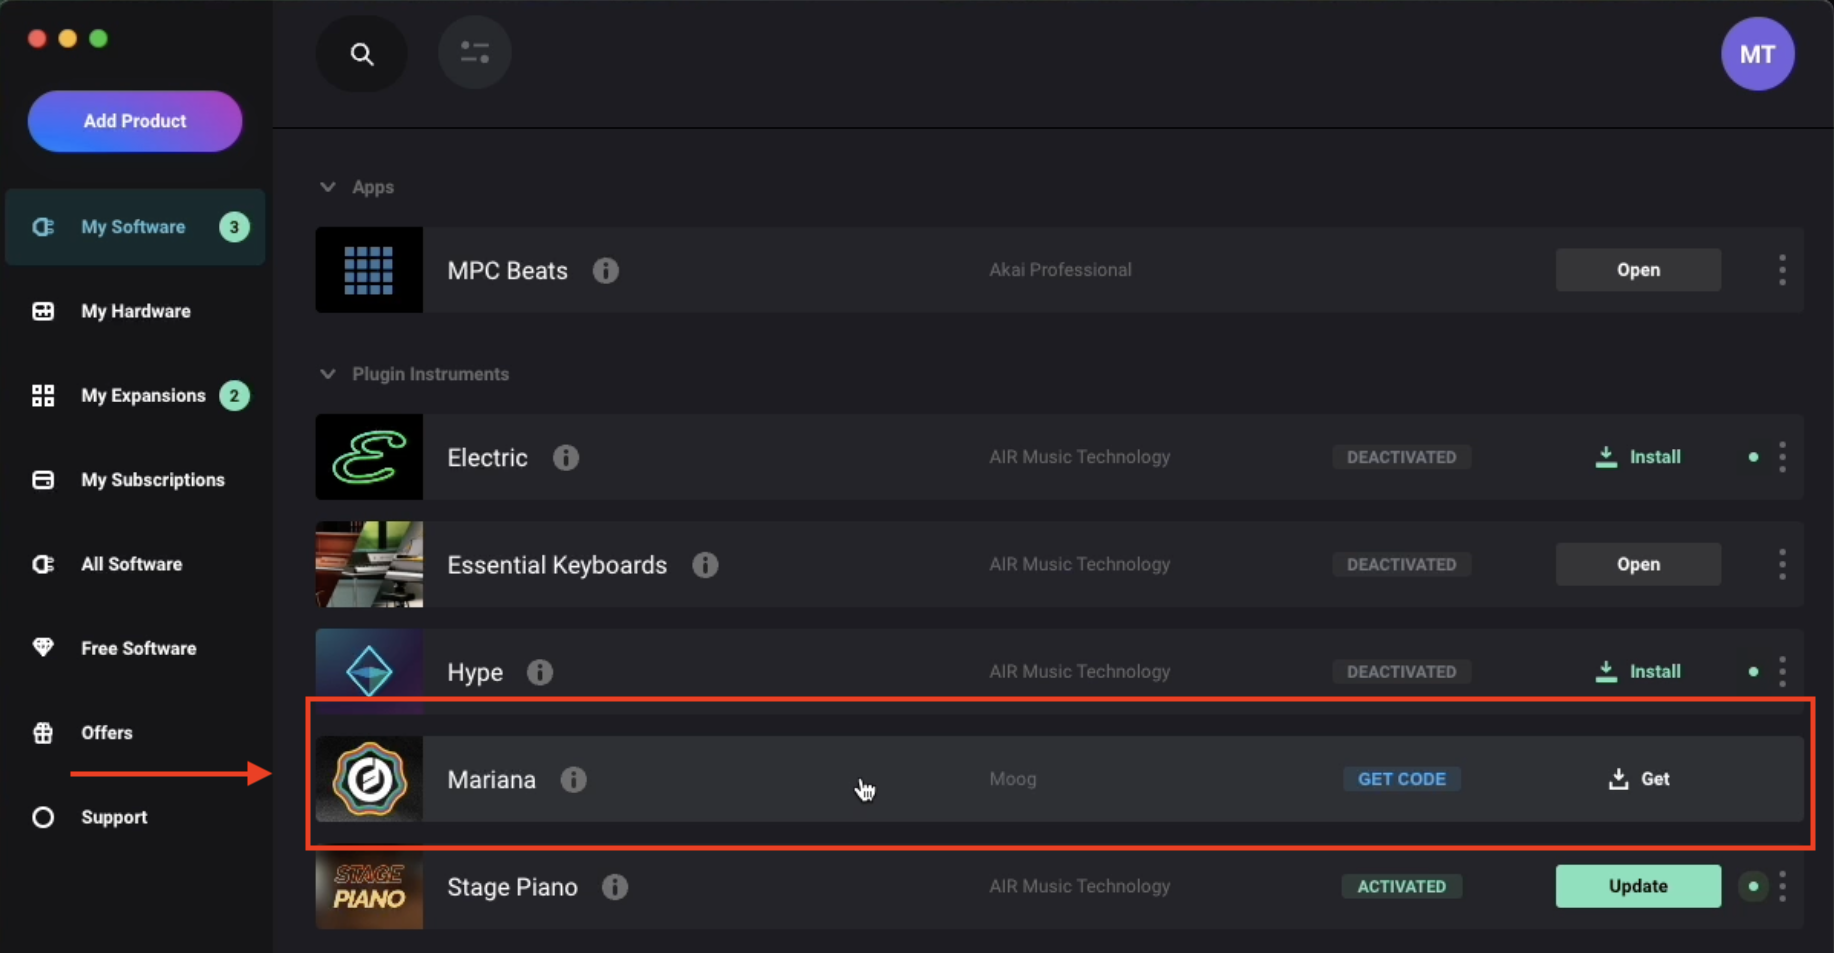Click GET CODE for Mariana
1834x953 pixels.
point(1401,779)
